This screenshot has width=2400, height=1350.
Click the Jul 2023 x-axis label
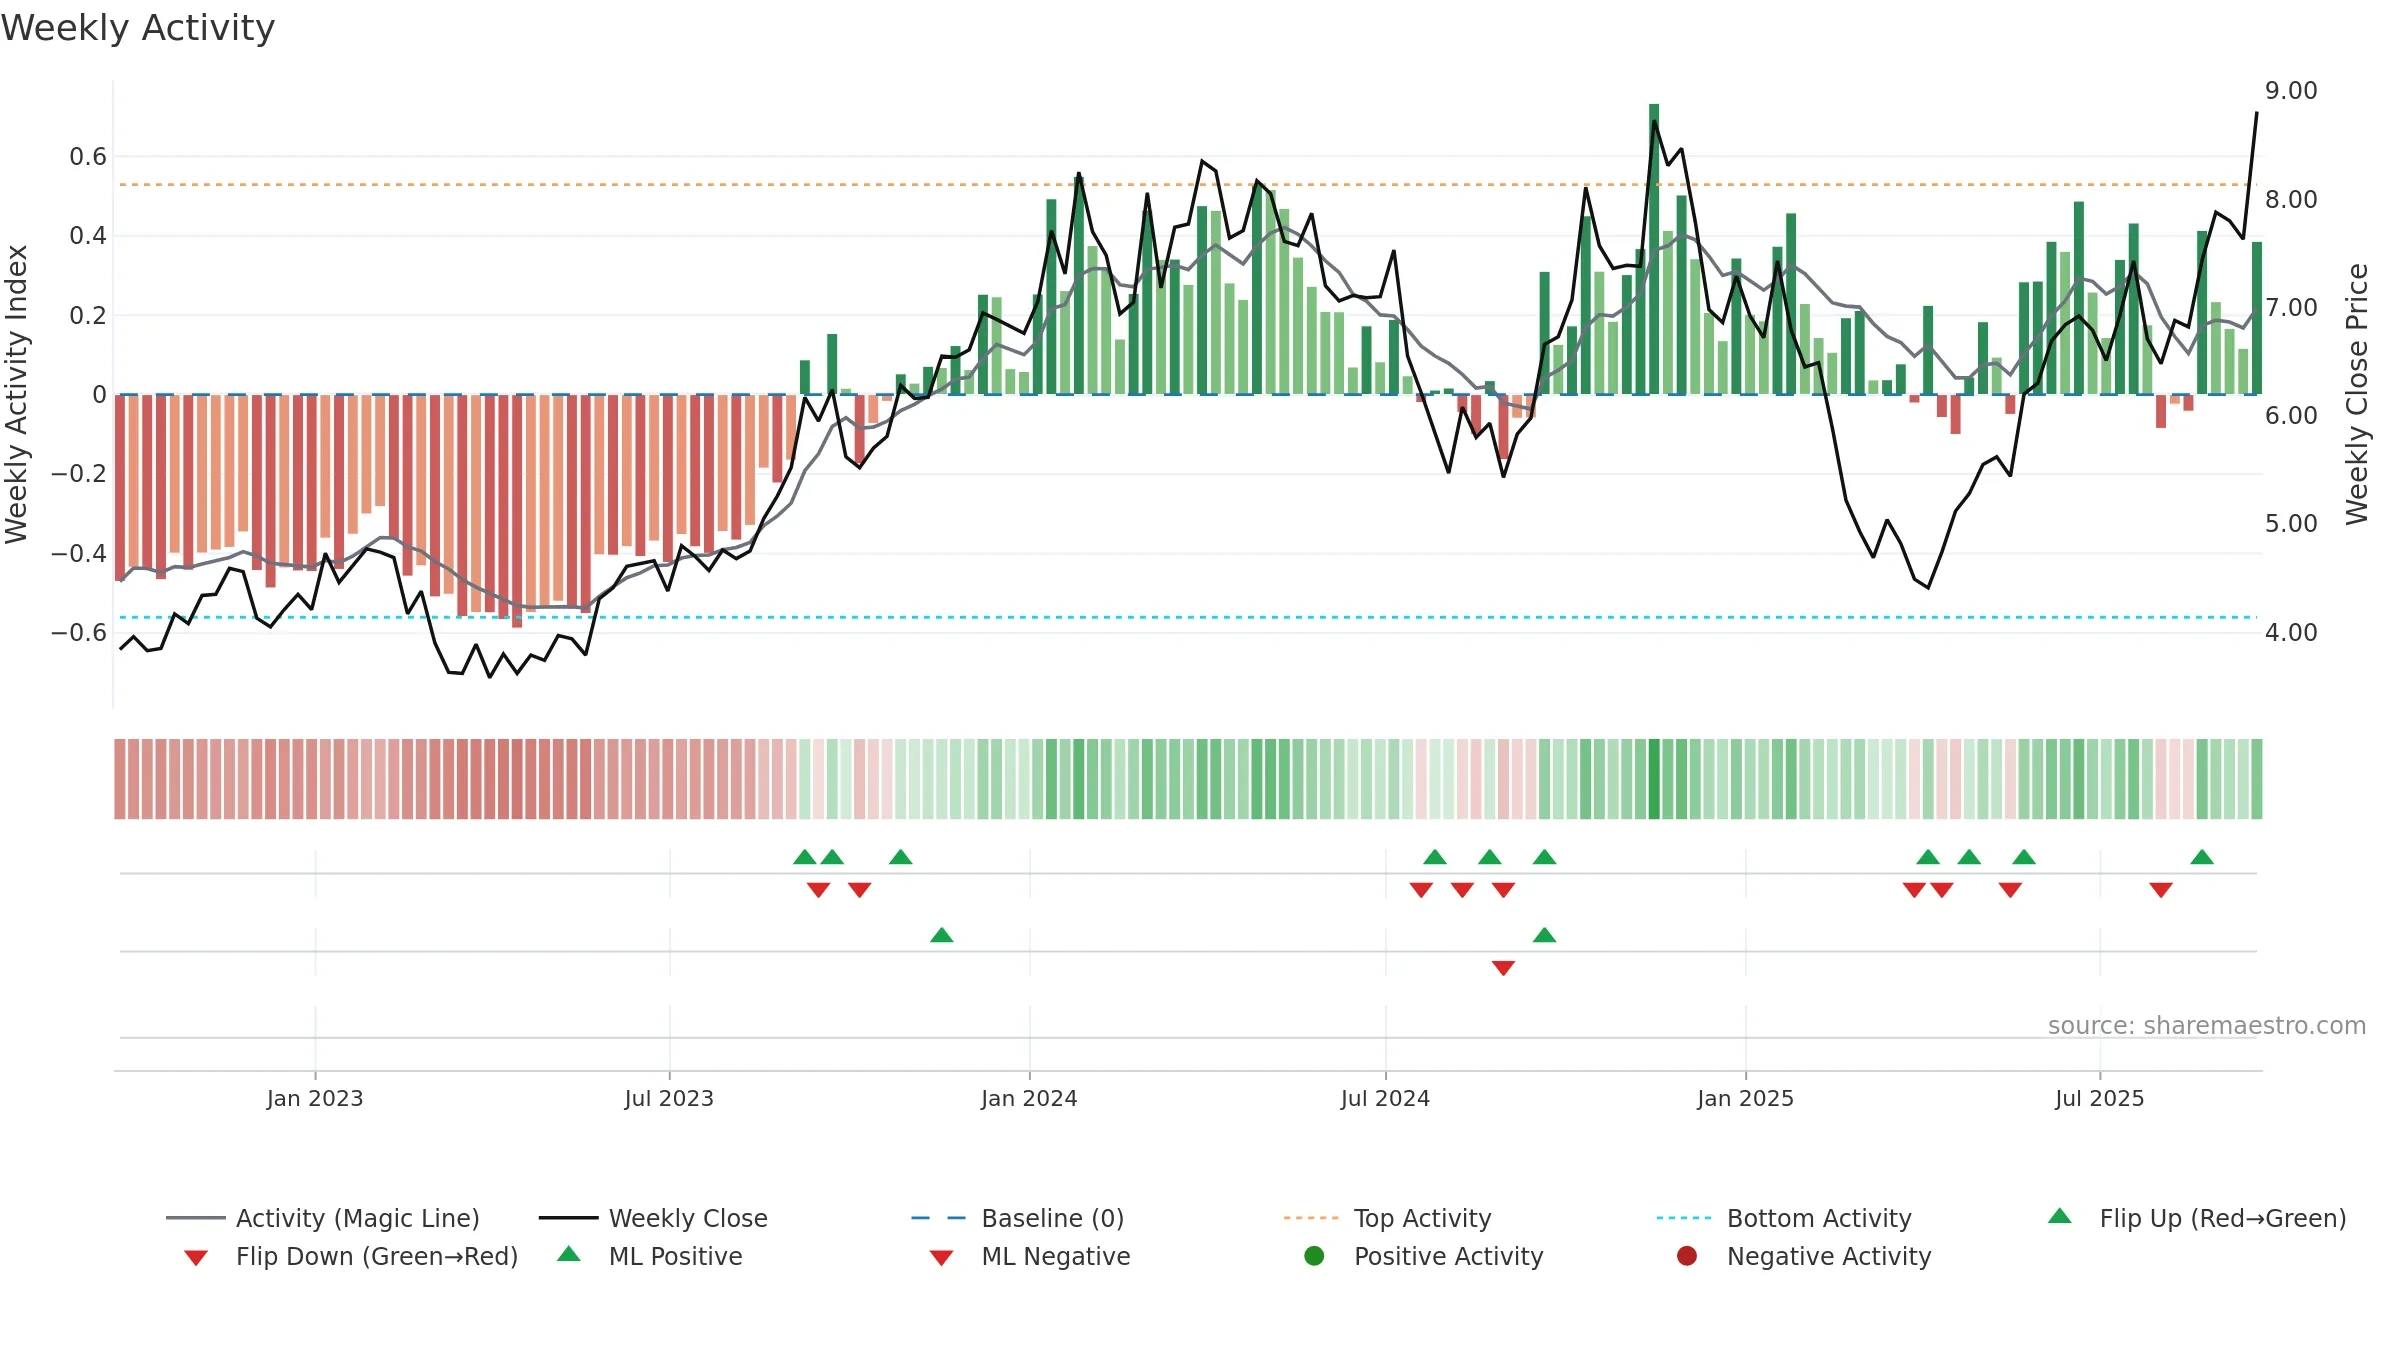669,1098
